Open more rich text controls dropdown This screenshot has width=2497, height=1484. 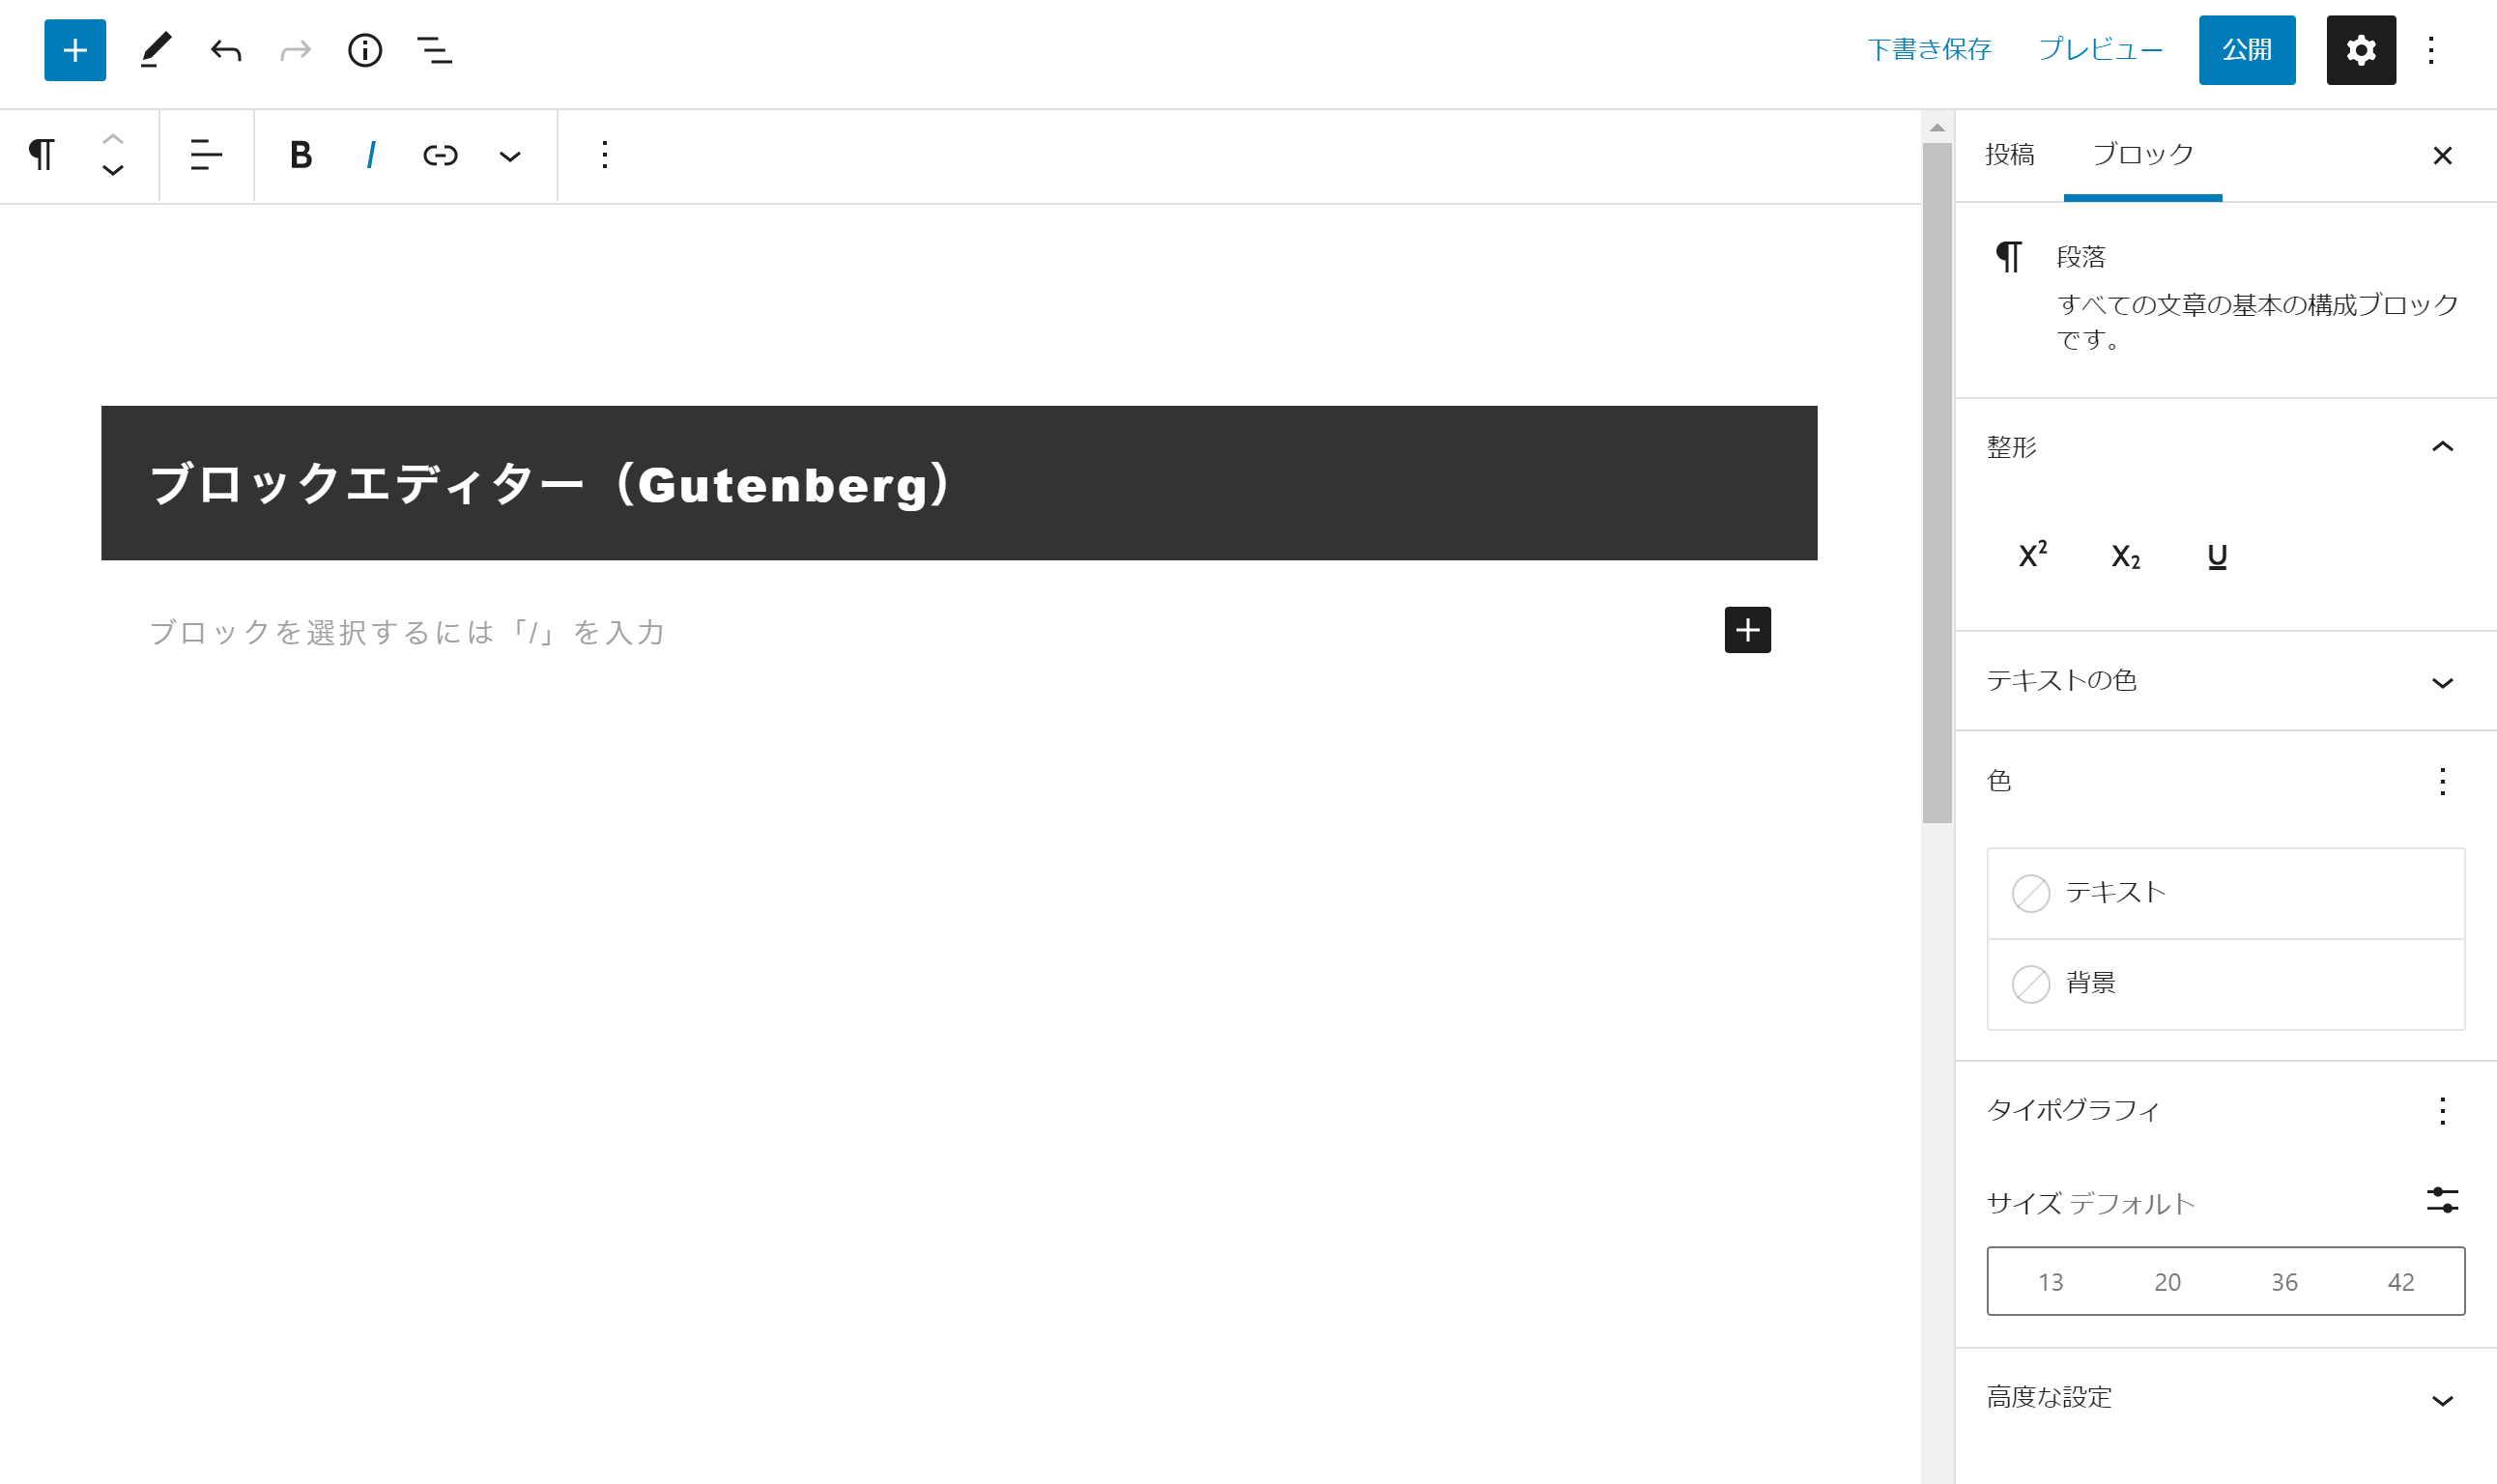[510, 156]
